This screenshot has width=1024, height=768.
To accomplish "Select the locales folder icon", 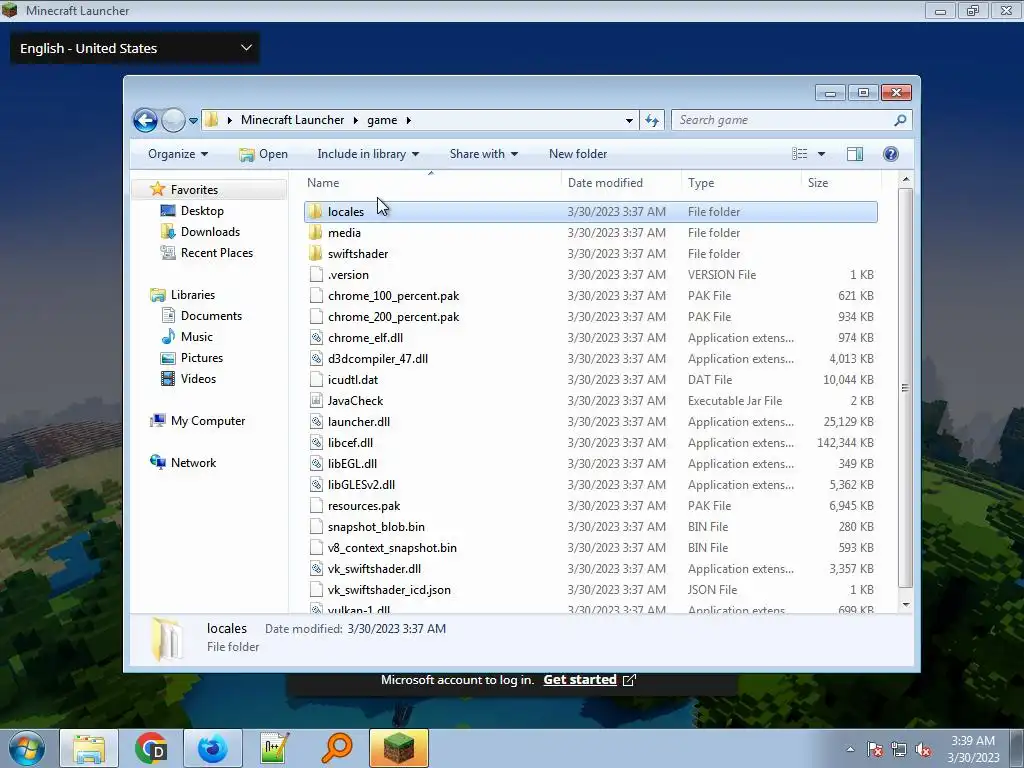I will pyautogui.click(x=316, y=212).
